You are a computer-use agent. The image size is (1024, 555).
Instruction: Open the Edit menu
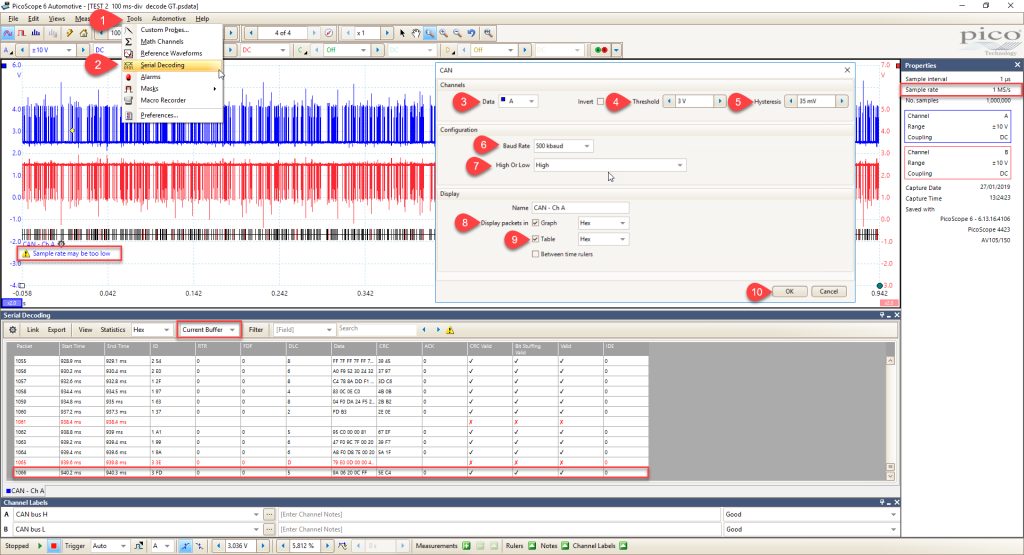coord(33,18)
